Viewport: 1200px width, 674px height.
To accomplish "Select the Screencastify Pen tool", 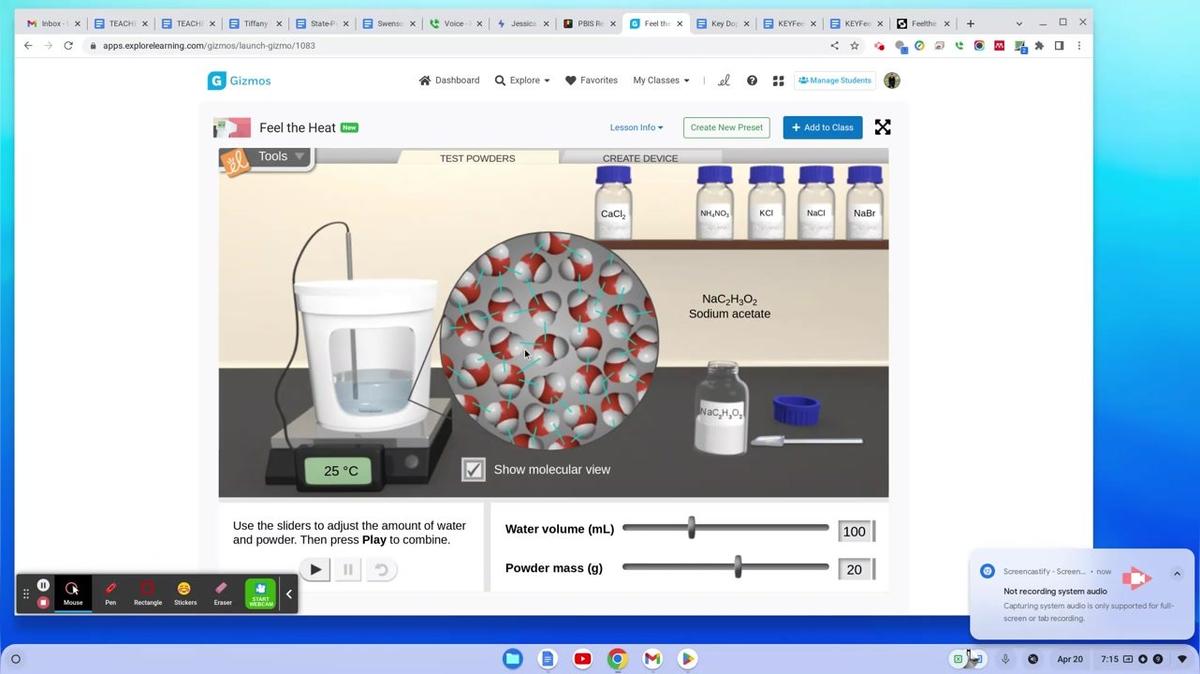I will tap(110, 592).
